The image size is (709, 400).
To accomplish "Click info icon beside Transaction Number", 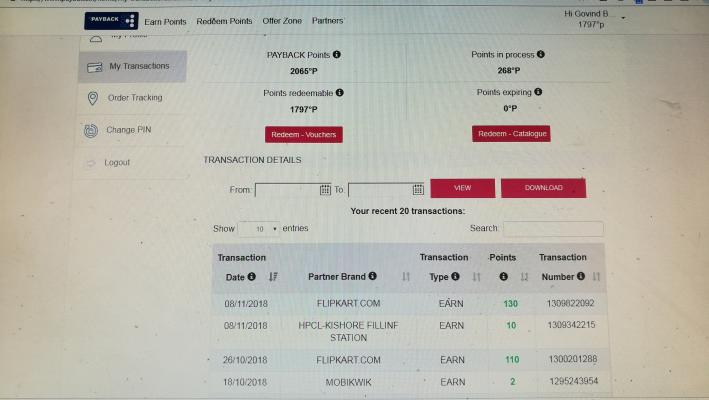I will [x=581, y=276].
